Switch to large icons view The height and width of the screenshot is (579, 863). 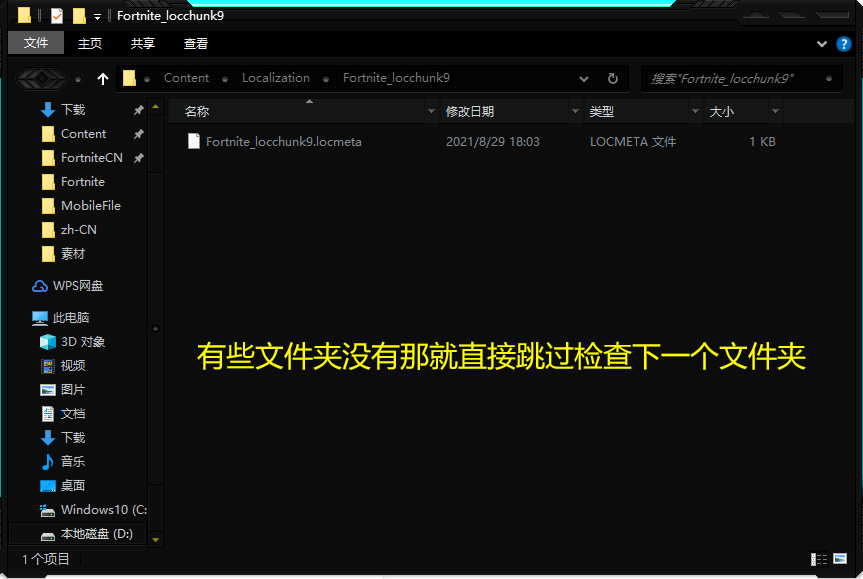coord(840,559)
